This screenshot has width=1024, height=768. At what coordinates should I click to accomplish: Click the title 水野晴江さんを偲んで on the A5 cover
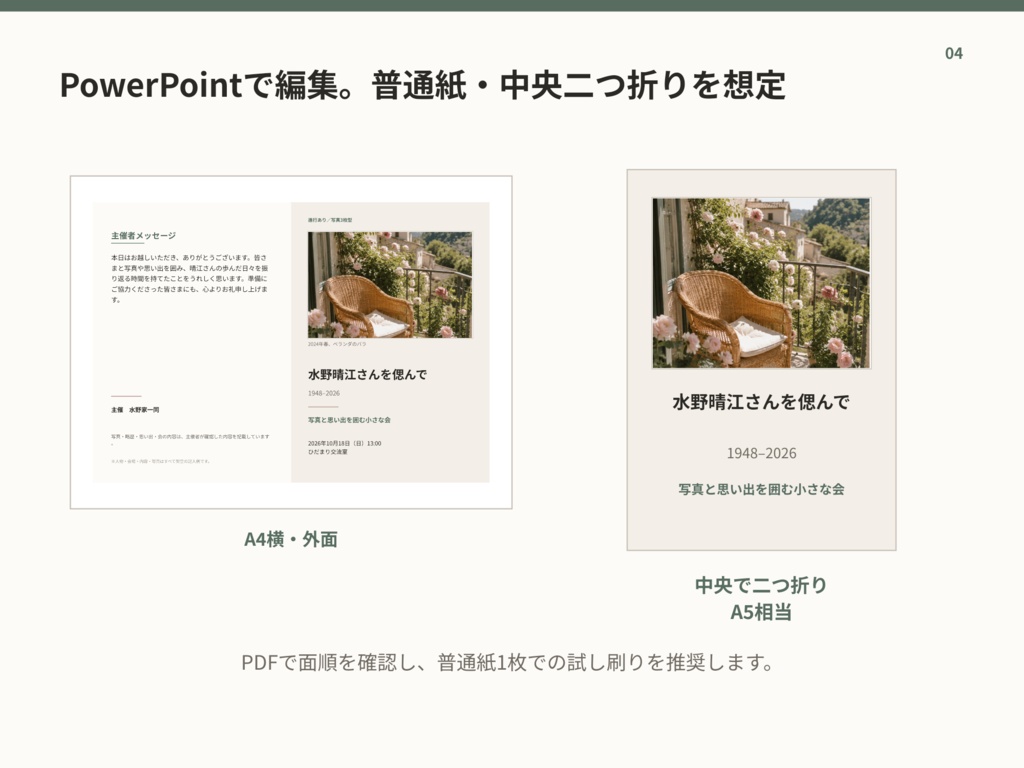(x=761, y=402)
